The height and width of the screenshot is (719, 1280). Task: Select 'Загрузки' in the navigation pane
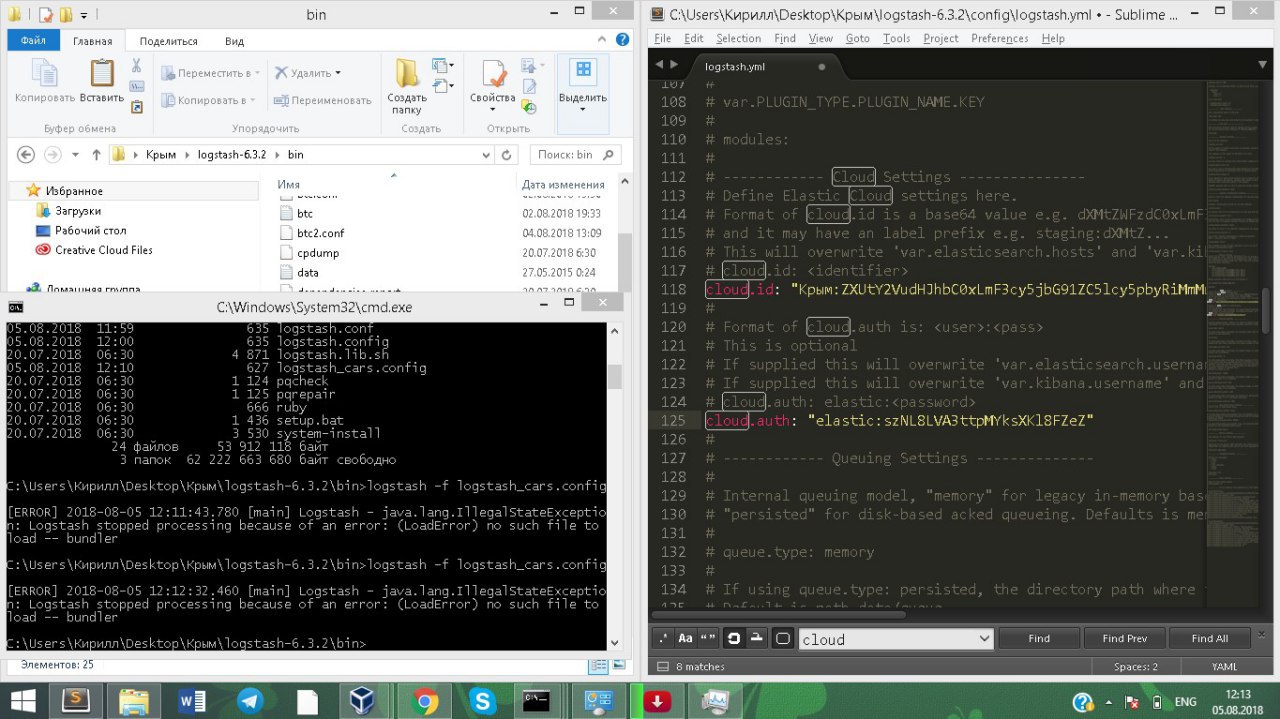click(78, 211)
